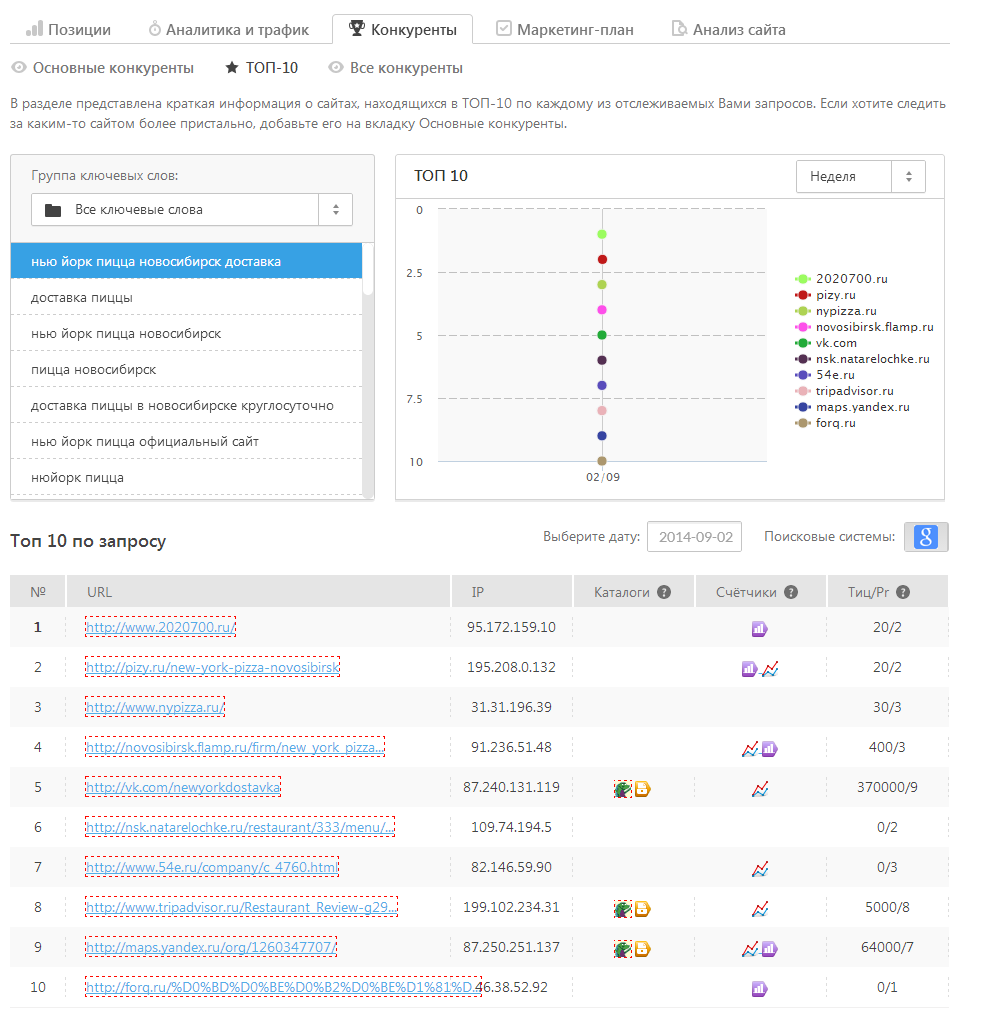Open the help icon beside Каталоги
This screenshot has width=993, height=1024.
(x=664, y=592)
